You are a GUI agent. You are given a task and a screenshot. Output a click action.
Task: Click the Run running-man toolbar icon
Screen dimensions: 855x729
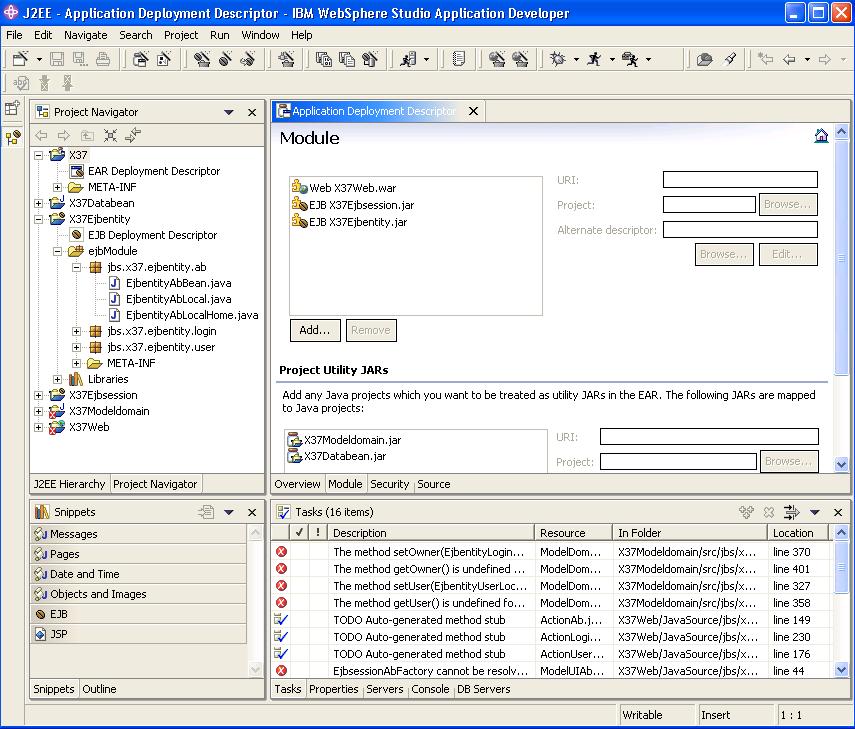coord(594,59)
